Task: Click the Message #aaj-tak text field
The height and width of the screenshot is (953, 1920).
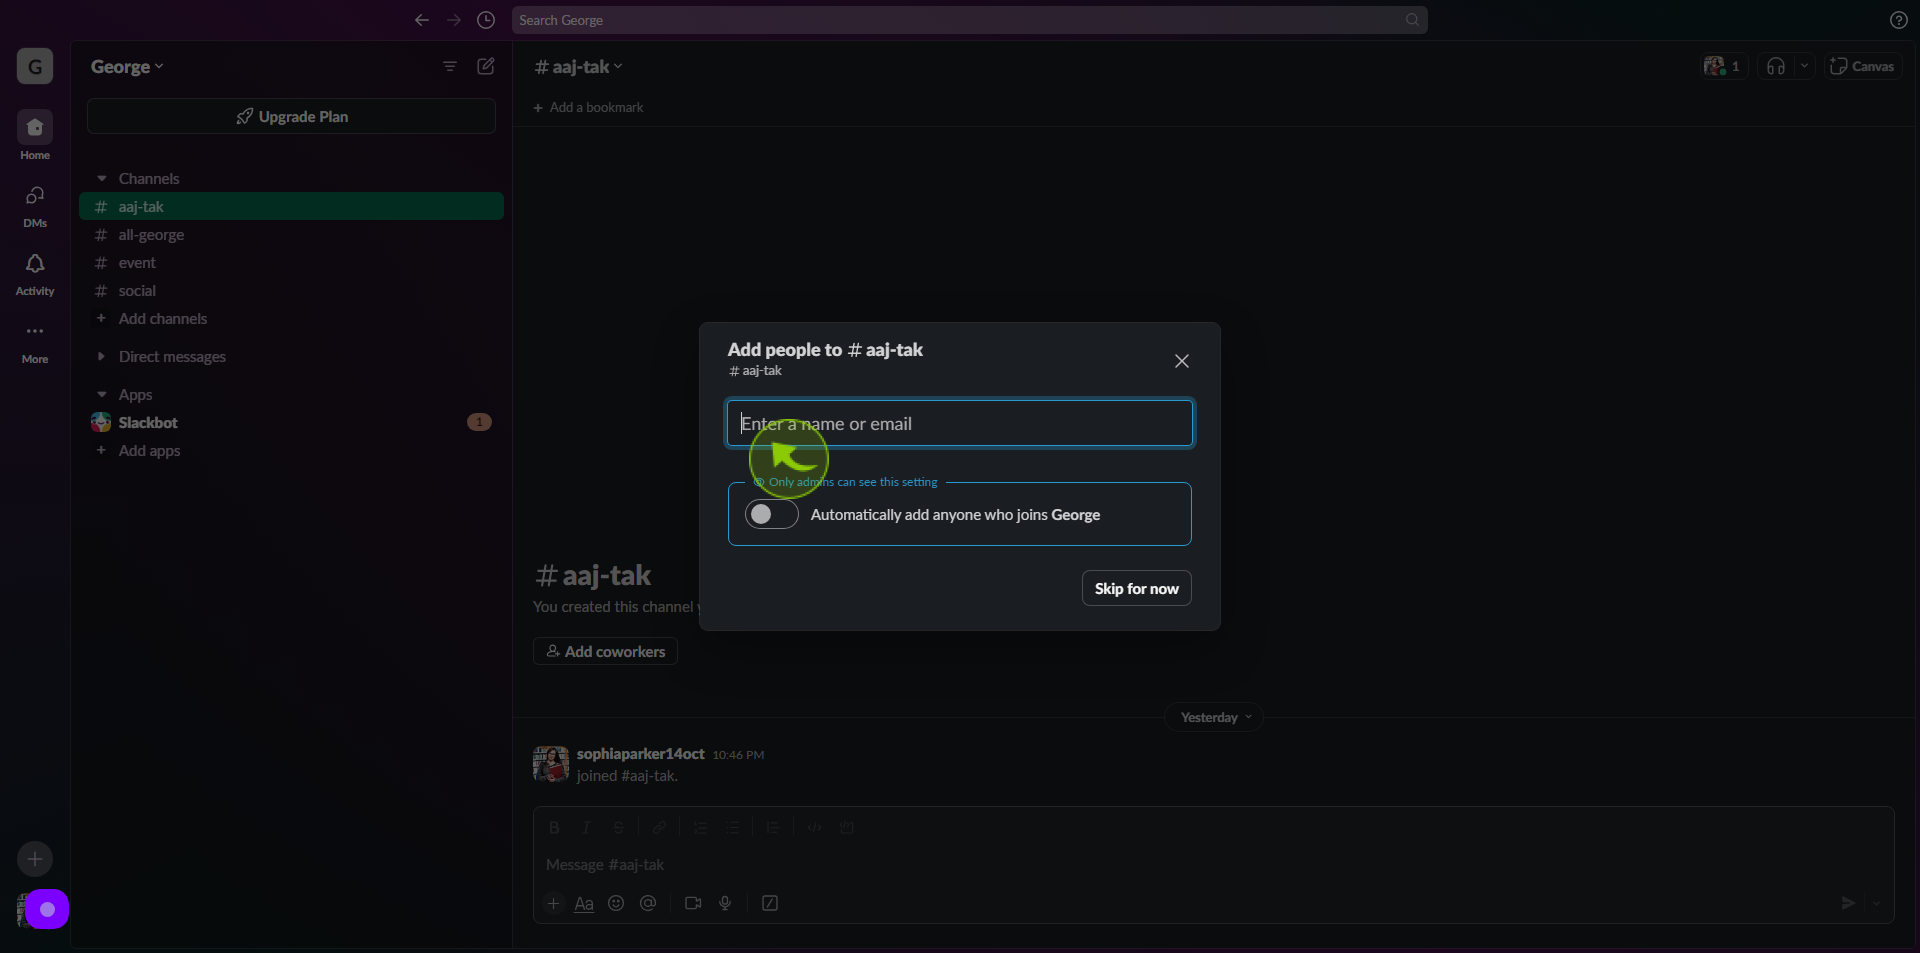Action: [x=1213, y=864]
